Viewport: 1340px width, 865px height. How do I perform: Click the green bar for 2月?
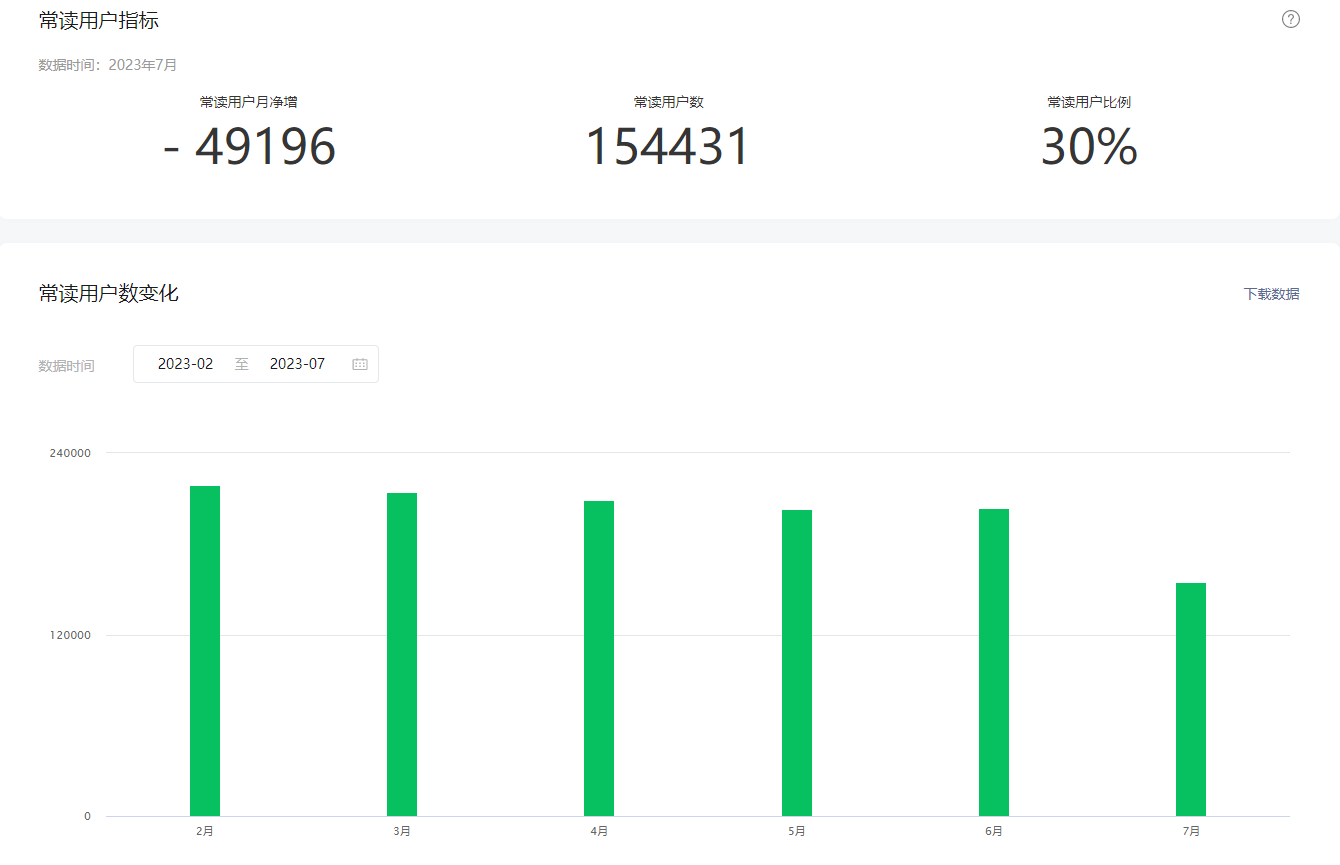coord(205,651)
